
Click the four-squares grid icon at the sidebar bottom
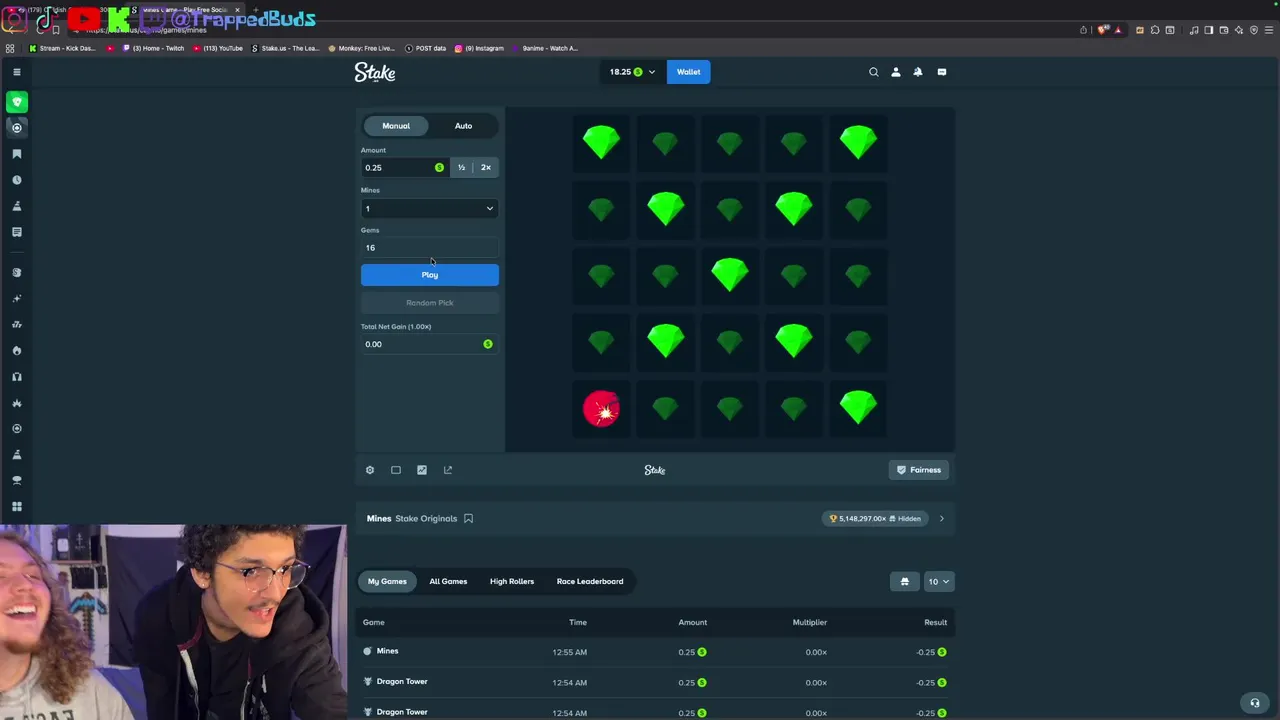(17, 506)
